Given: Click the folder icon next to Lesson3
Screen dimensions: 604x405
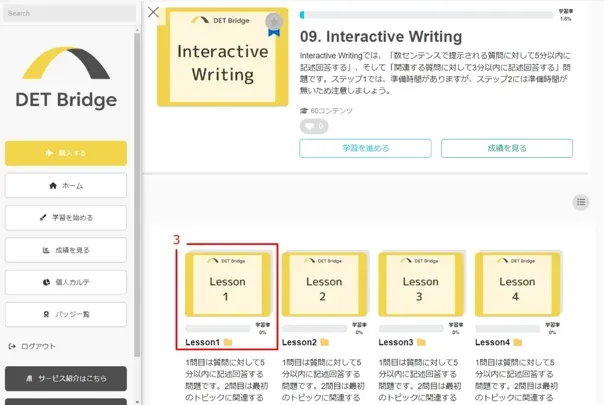Looking at the screenshot, I should click(421, 342).
